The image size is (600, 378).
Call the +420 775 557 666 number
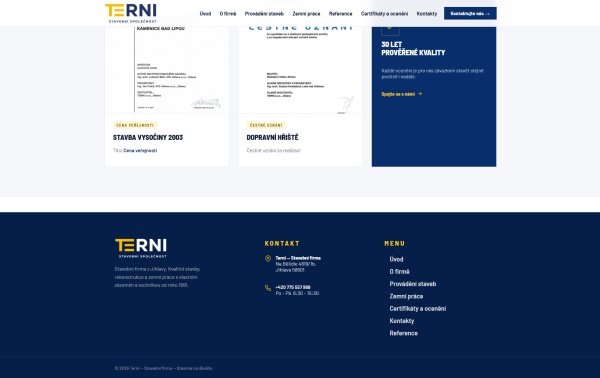tap(293, 287)
